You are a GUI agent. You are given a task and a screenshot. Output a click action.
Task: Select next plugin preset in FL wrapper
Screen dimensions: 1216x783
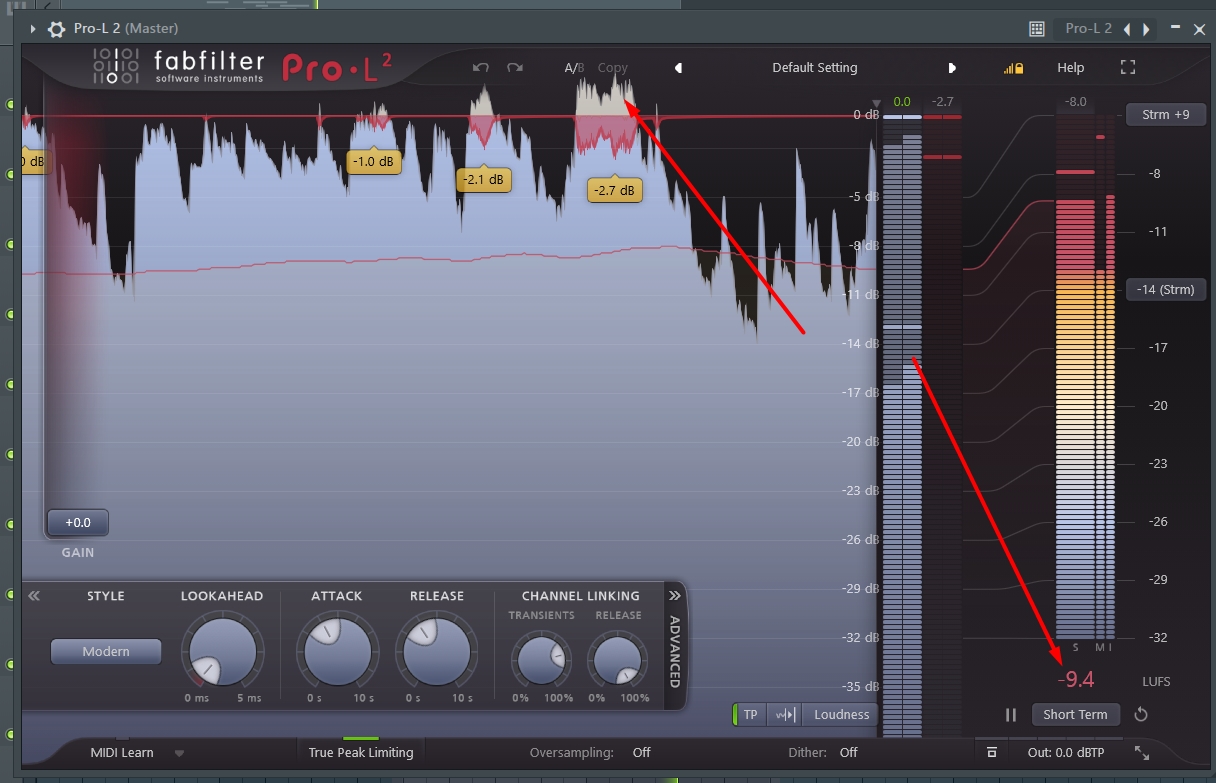1147,29
